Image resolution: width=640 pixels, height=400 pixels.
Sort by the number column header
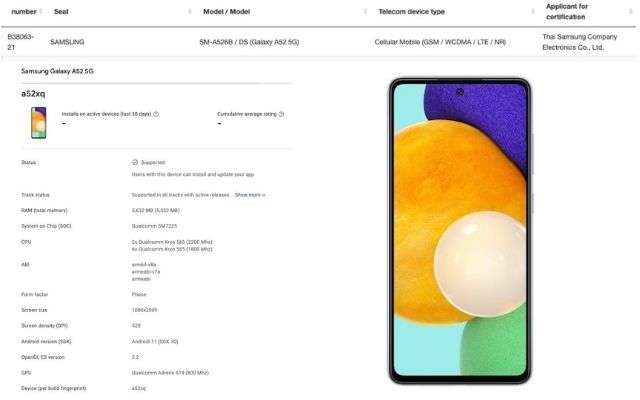click(x=24, y=12)
